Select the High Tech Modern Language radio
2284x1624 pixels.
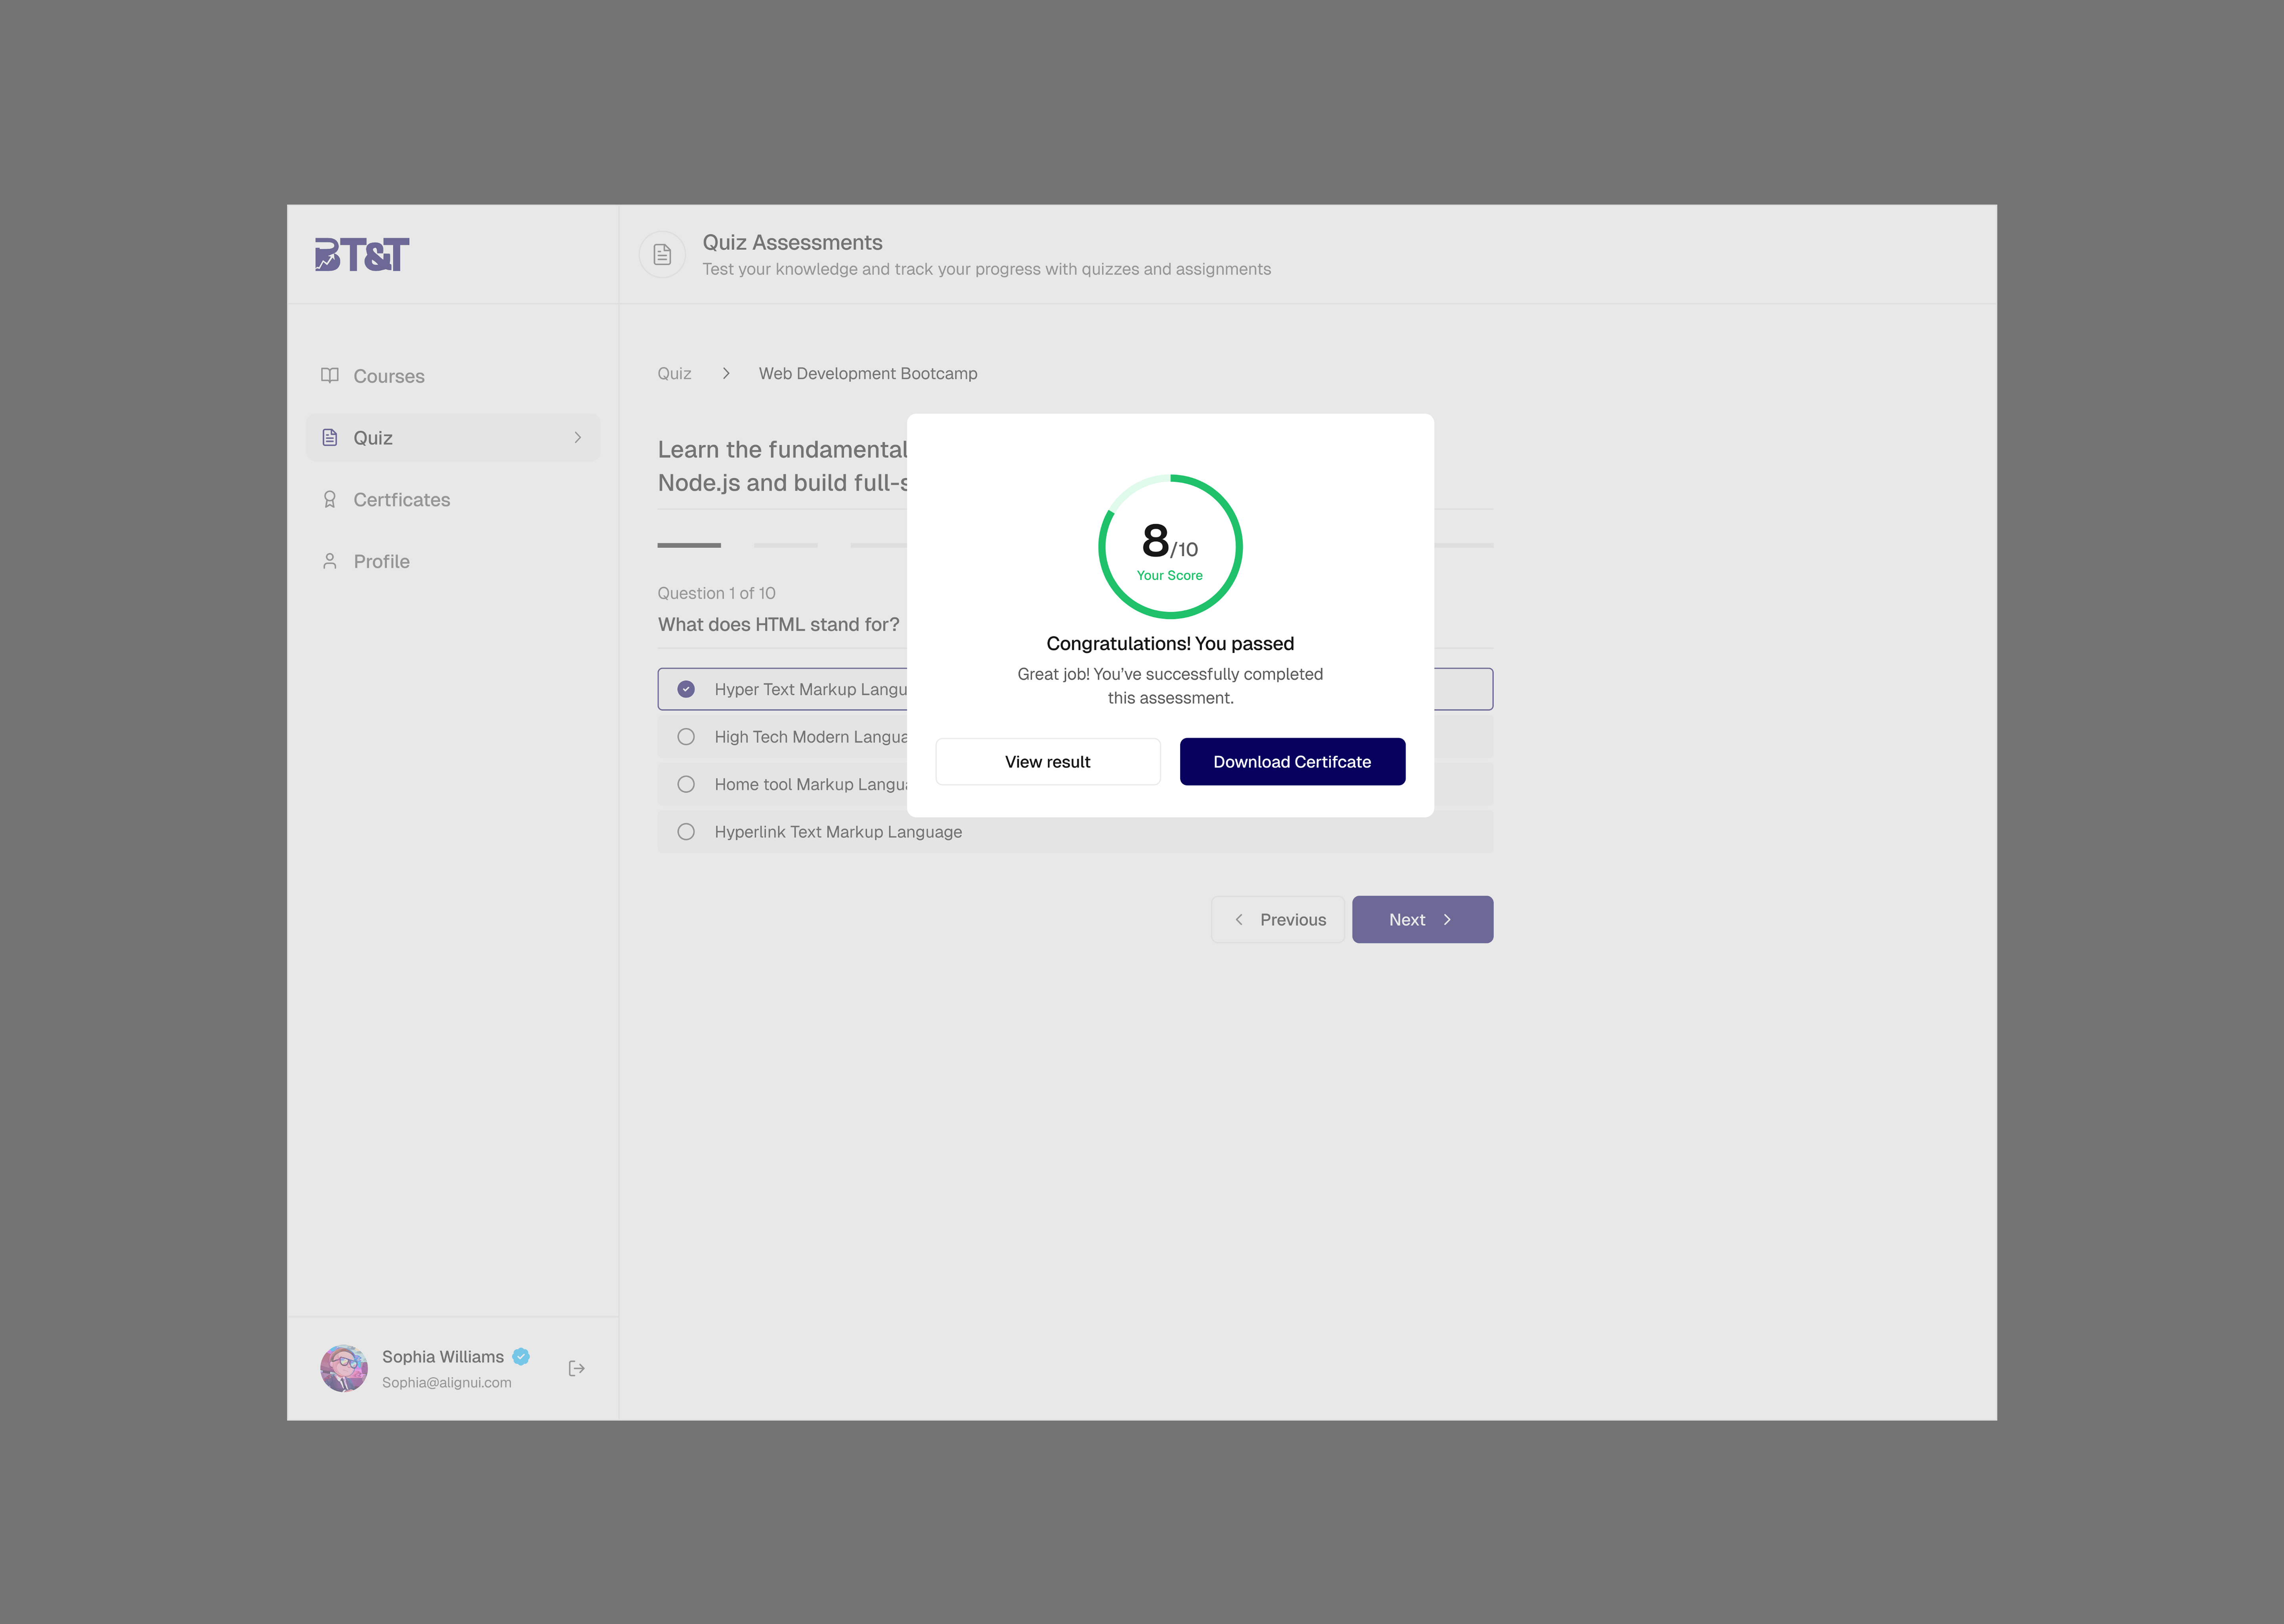[686, 737]
